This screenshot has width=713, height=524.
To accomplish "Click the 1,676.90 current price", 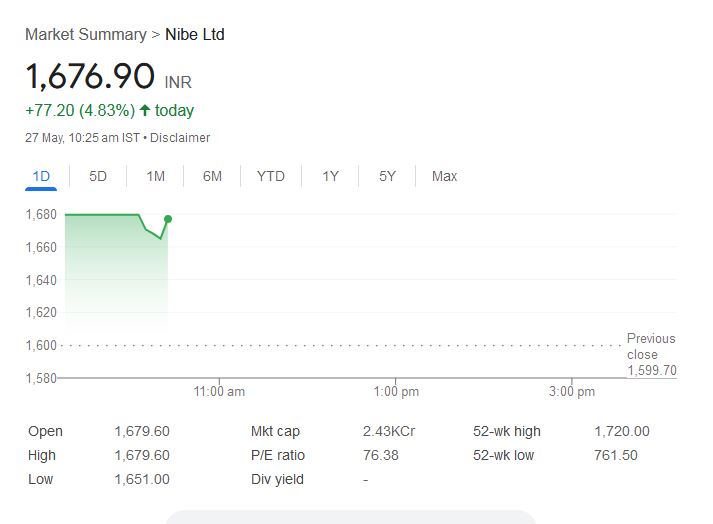I will 90,76.
